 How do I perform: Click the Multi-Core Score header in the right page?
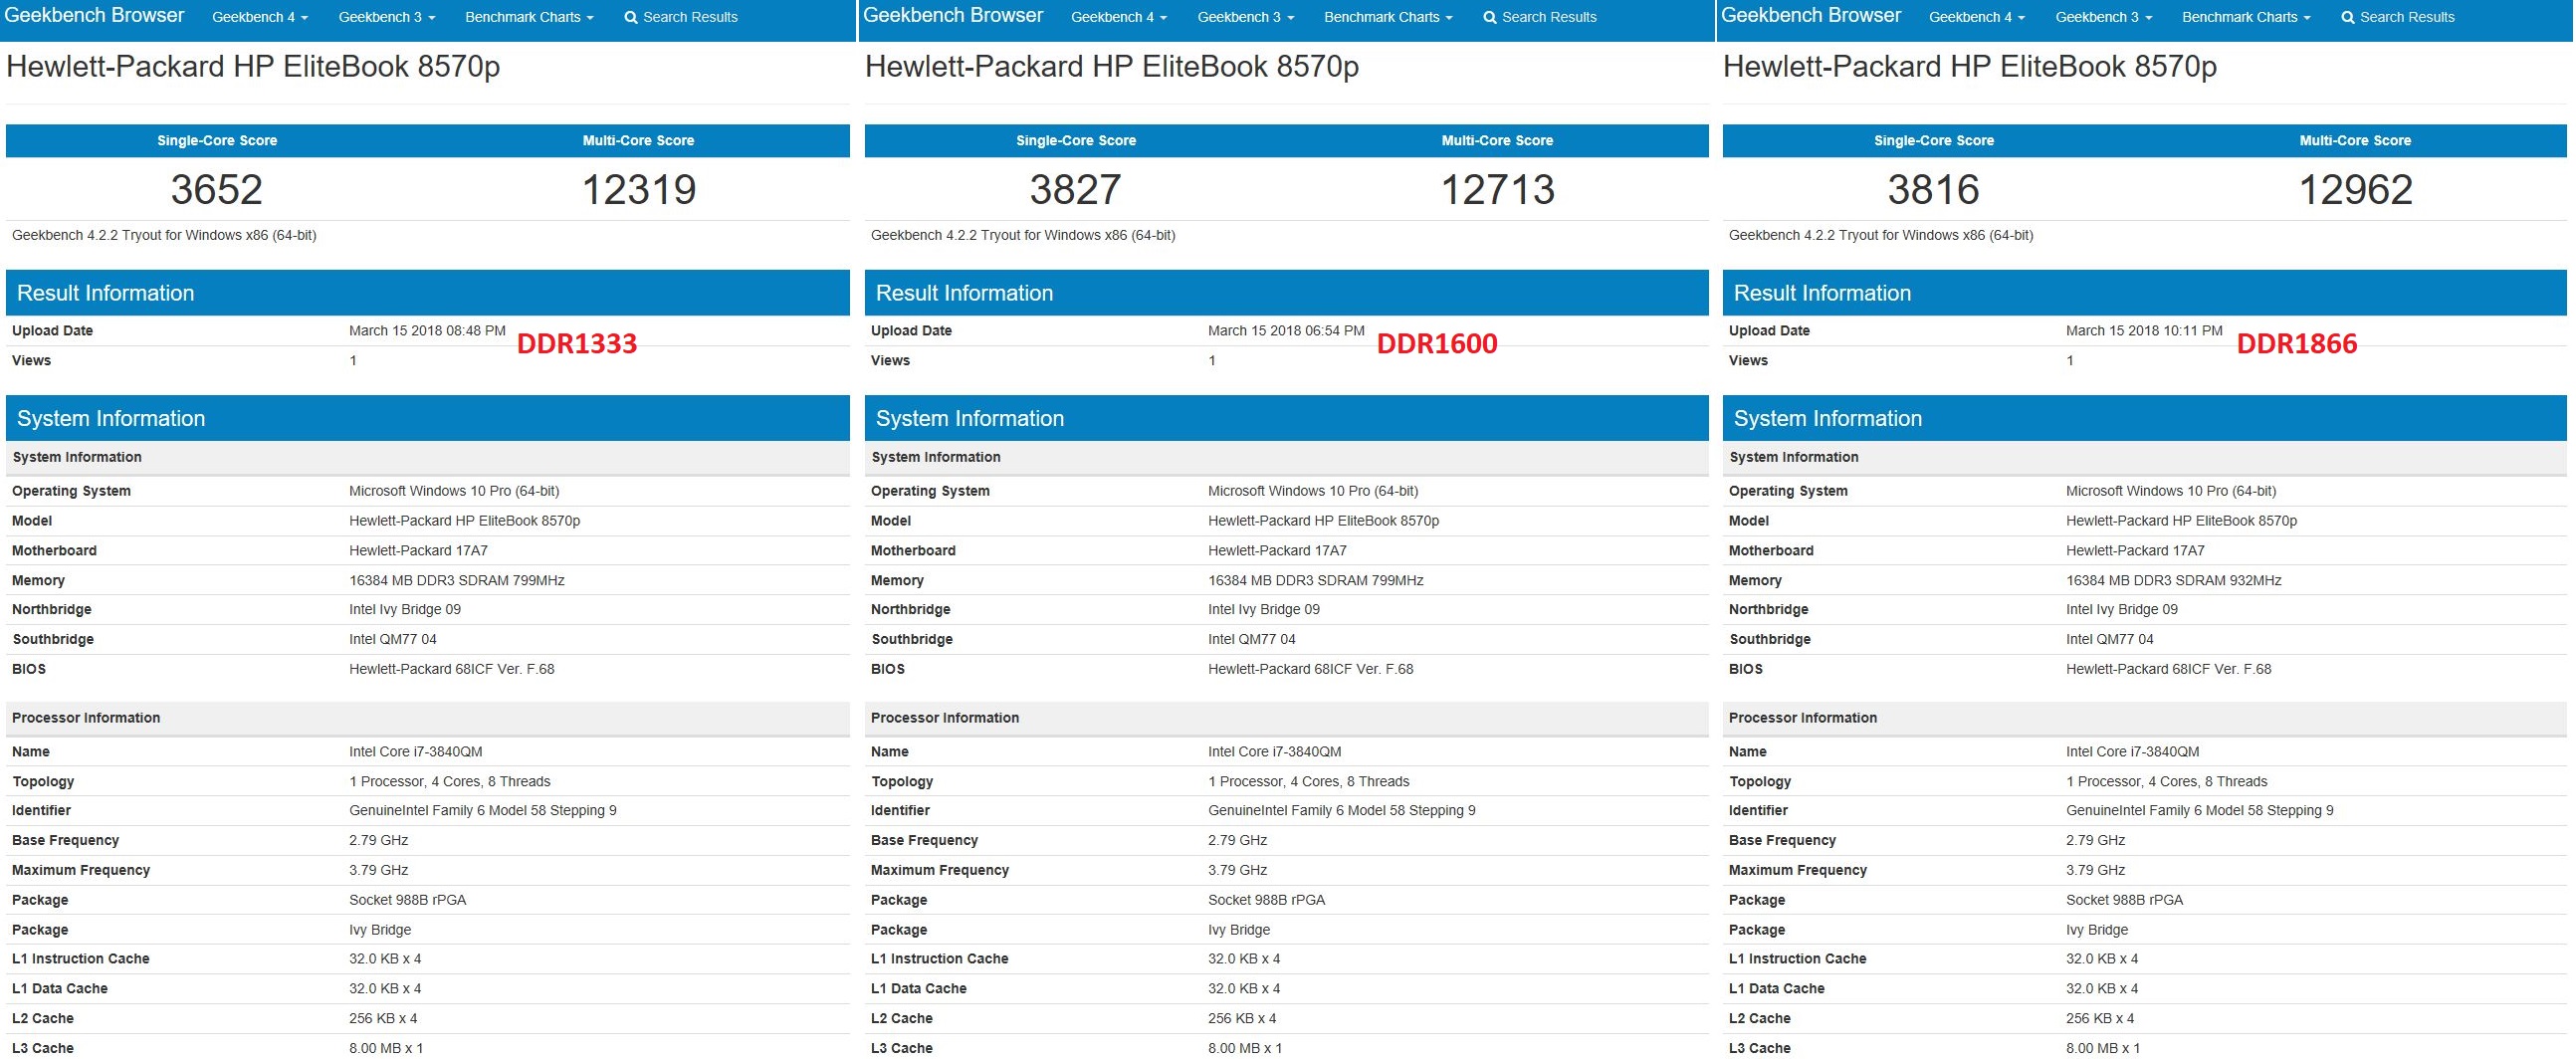coord(2355,141)
